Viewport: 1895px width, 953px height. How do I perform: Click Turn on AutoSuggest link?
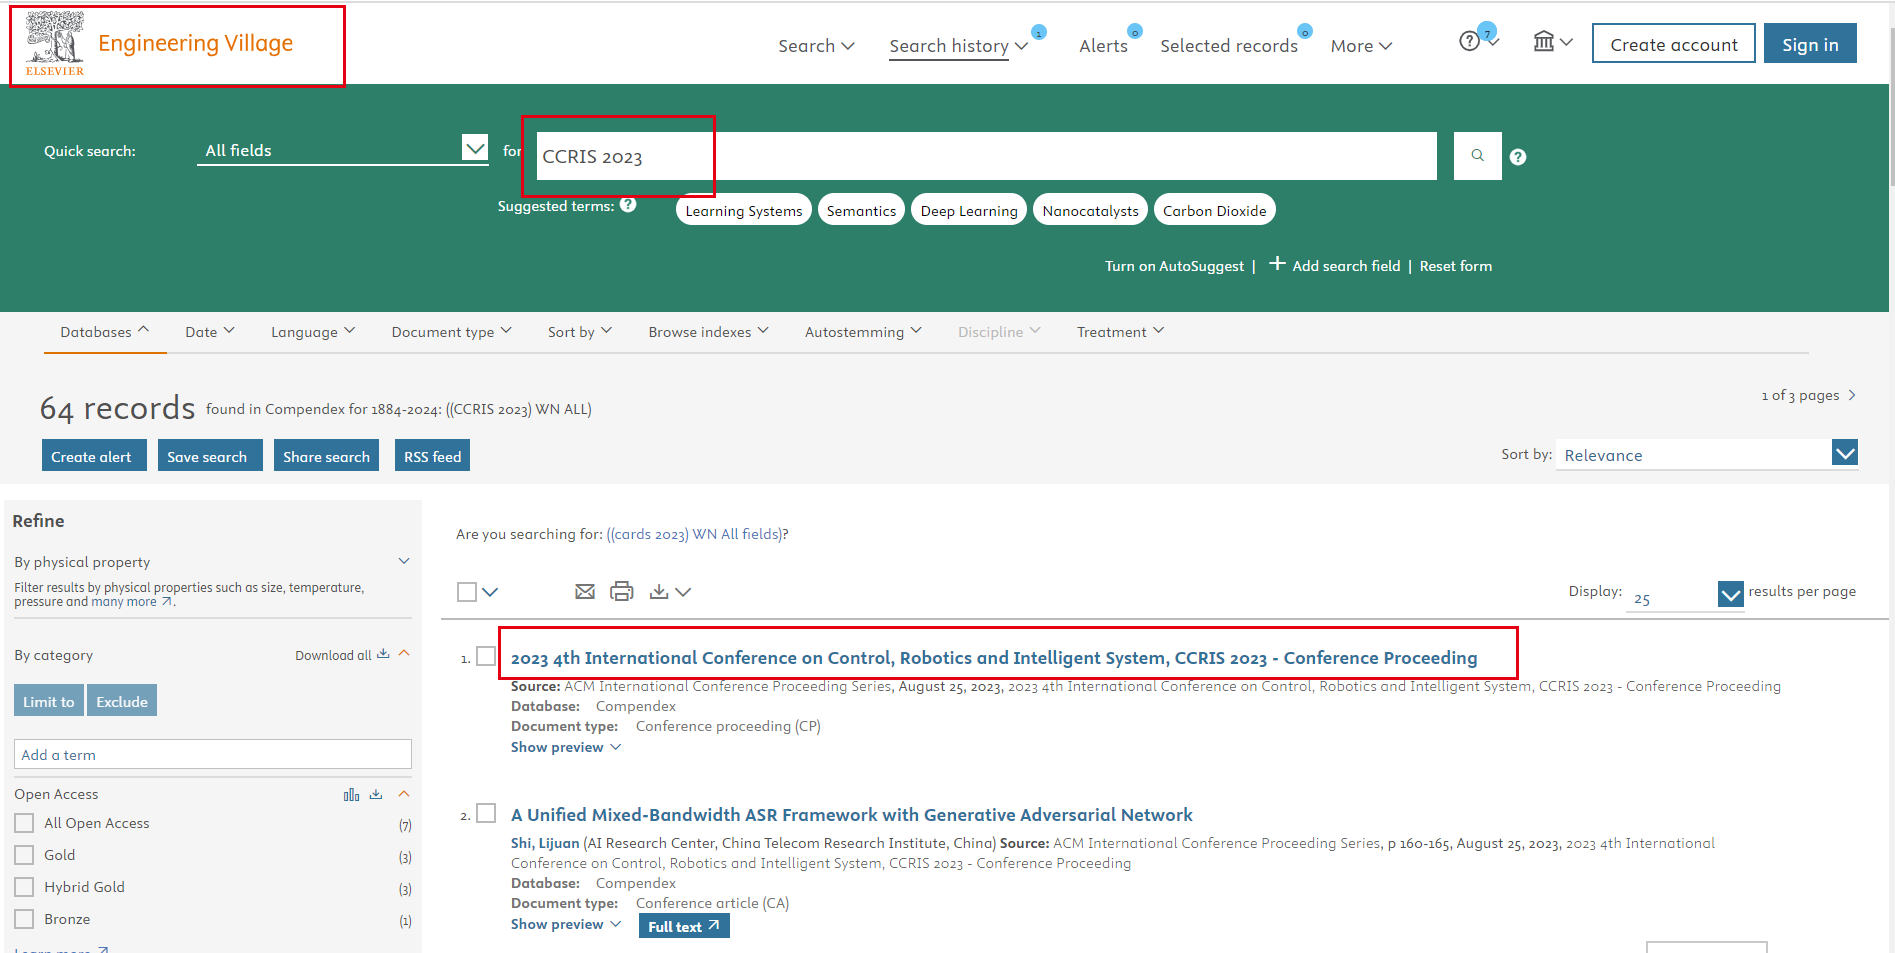click(1174, 266)
